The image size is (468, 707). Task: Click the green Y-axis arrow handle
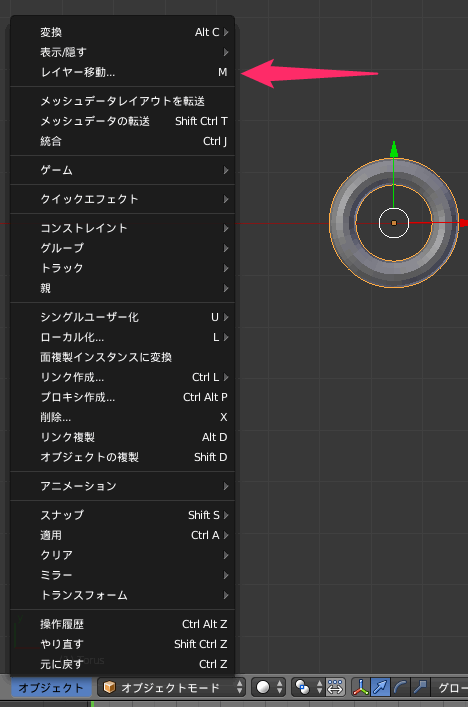tap(394, 150)
